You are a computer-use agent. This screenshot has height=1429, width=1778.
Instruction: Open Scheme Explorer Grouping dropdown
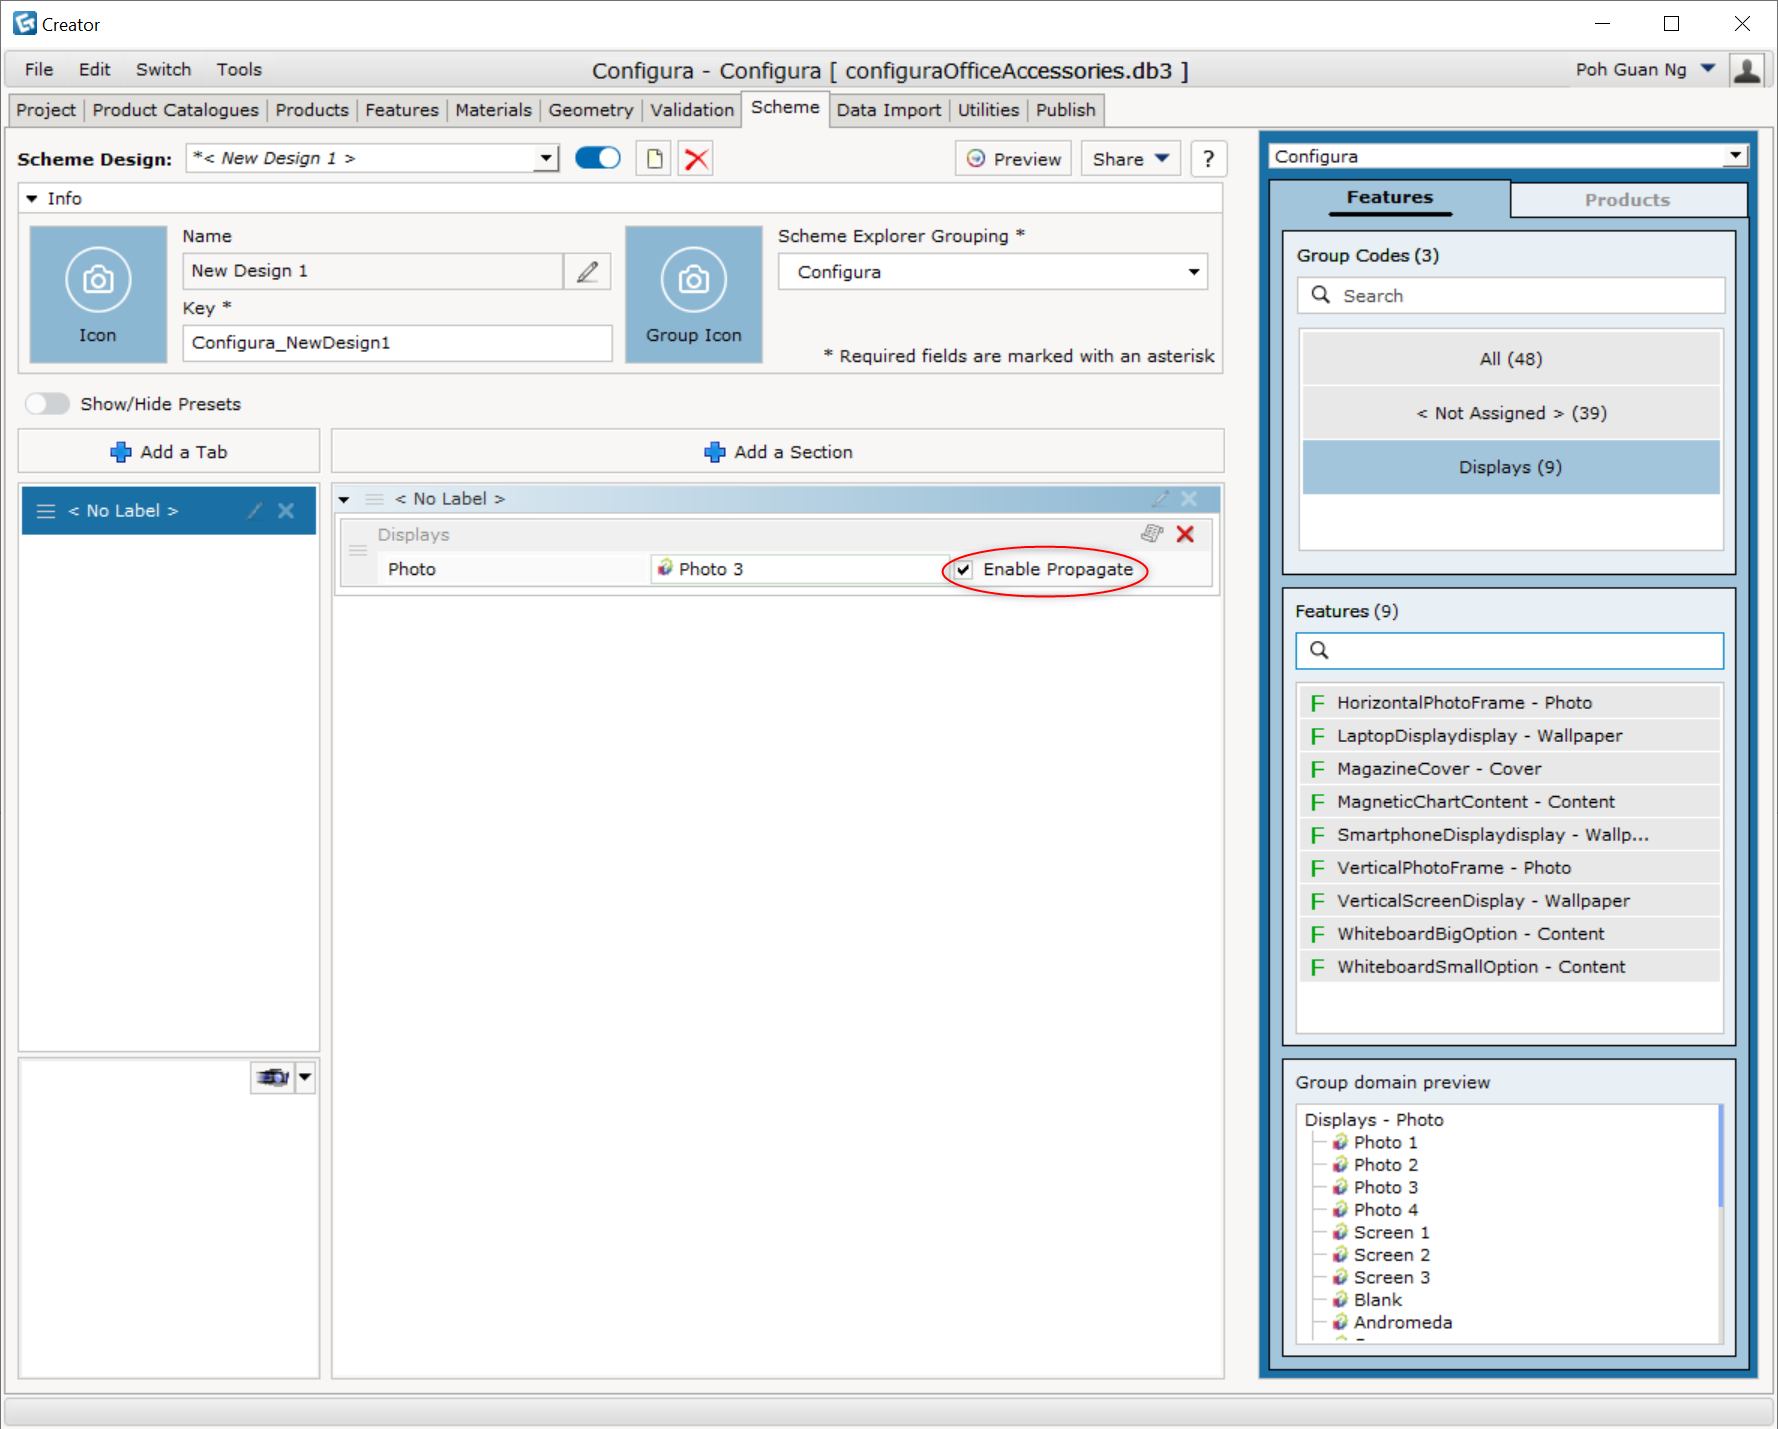click(x=1193, y=272)
